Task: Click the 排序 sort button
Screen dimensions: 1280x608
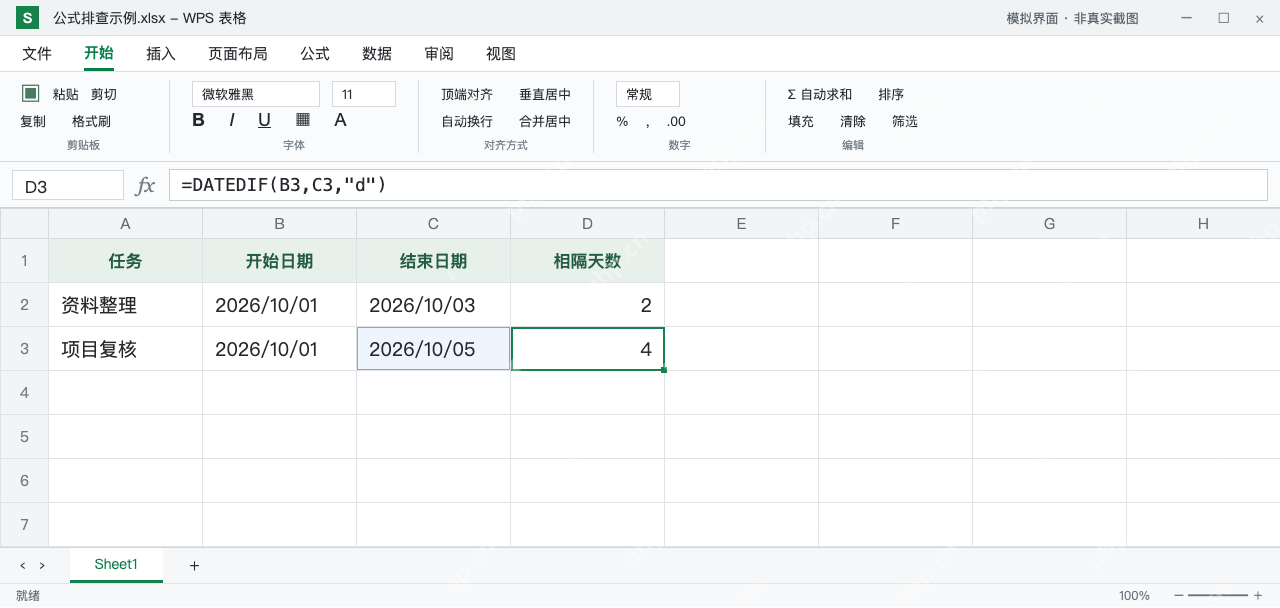Action: tap(891, 94)
